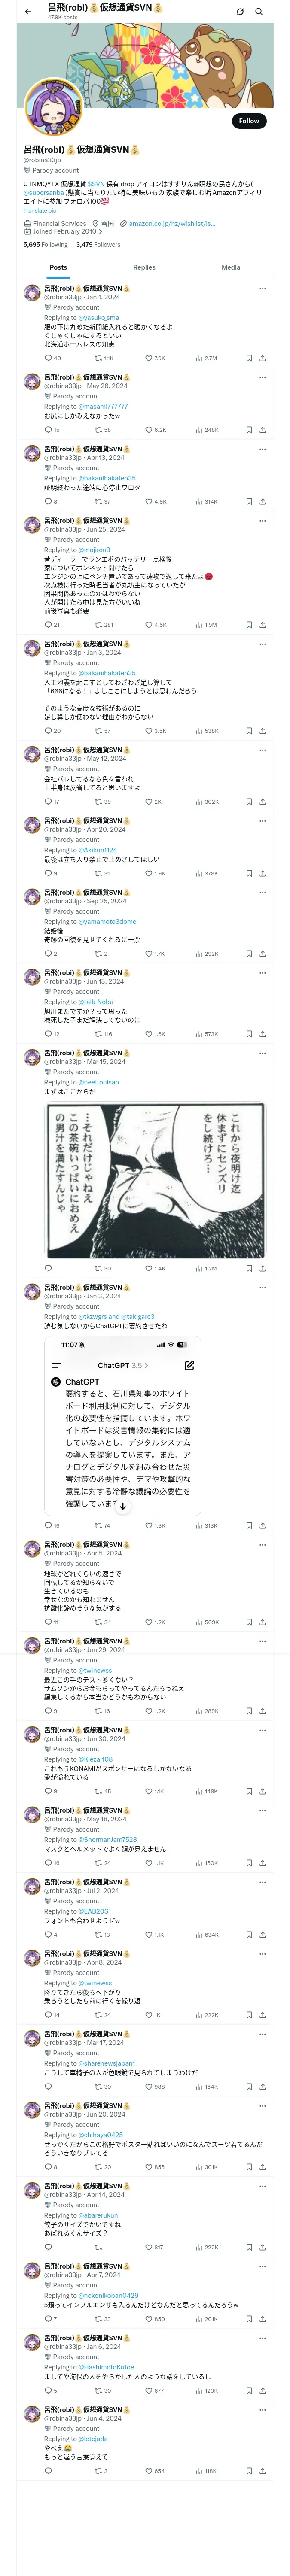Switch to the Replies tab
Screen dimensions: 290x2576
click(144, 267)
